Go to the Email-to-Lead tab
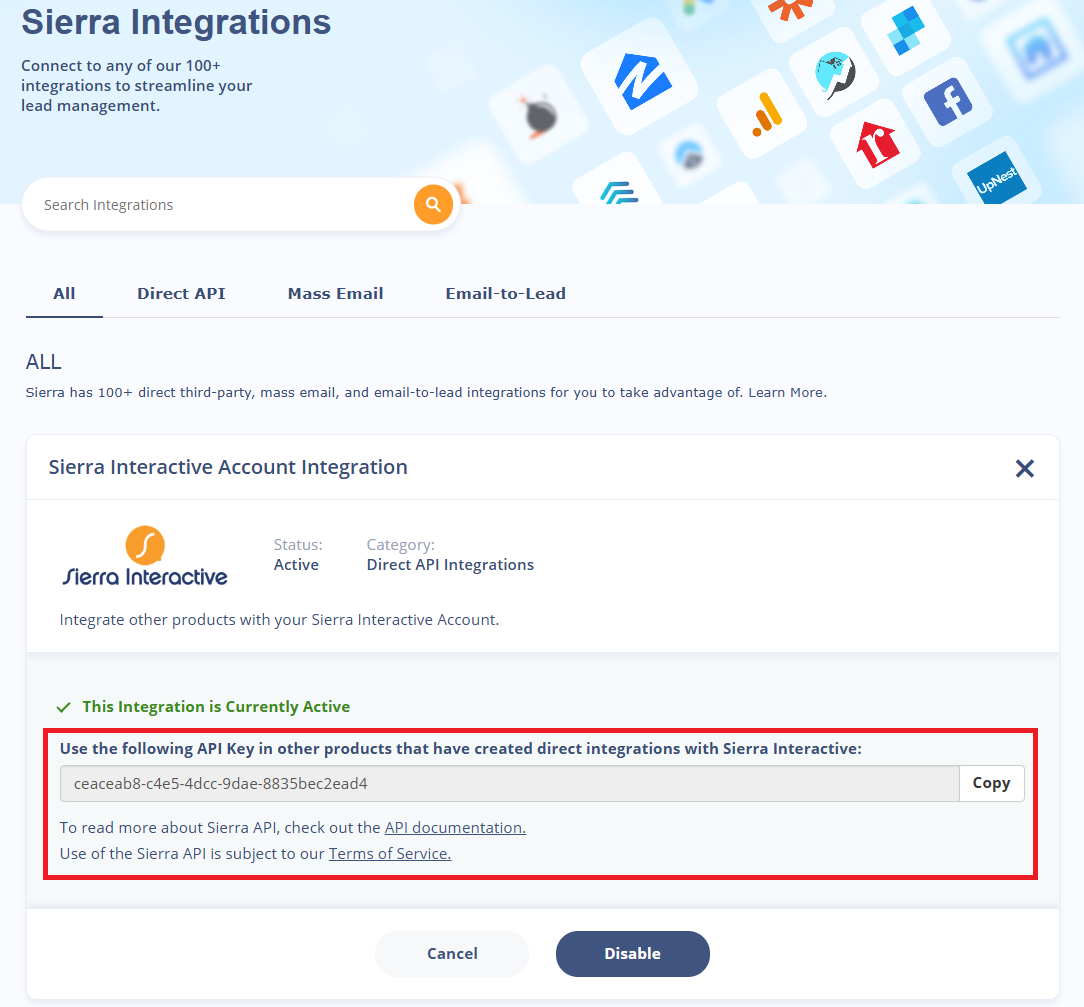This screenshot has width=1084, height=1007. 505,293
